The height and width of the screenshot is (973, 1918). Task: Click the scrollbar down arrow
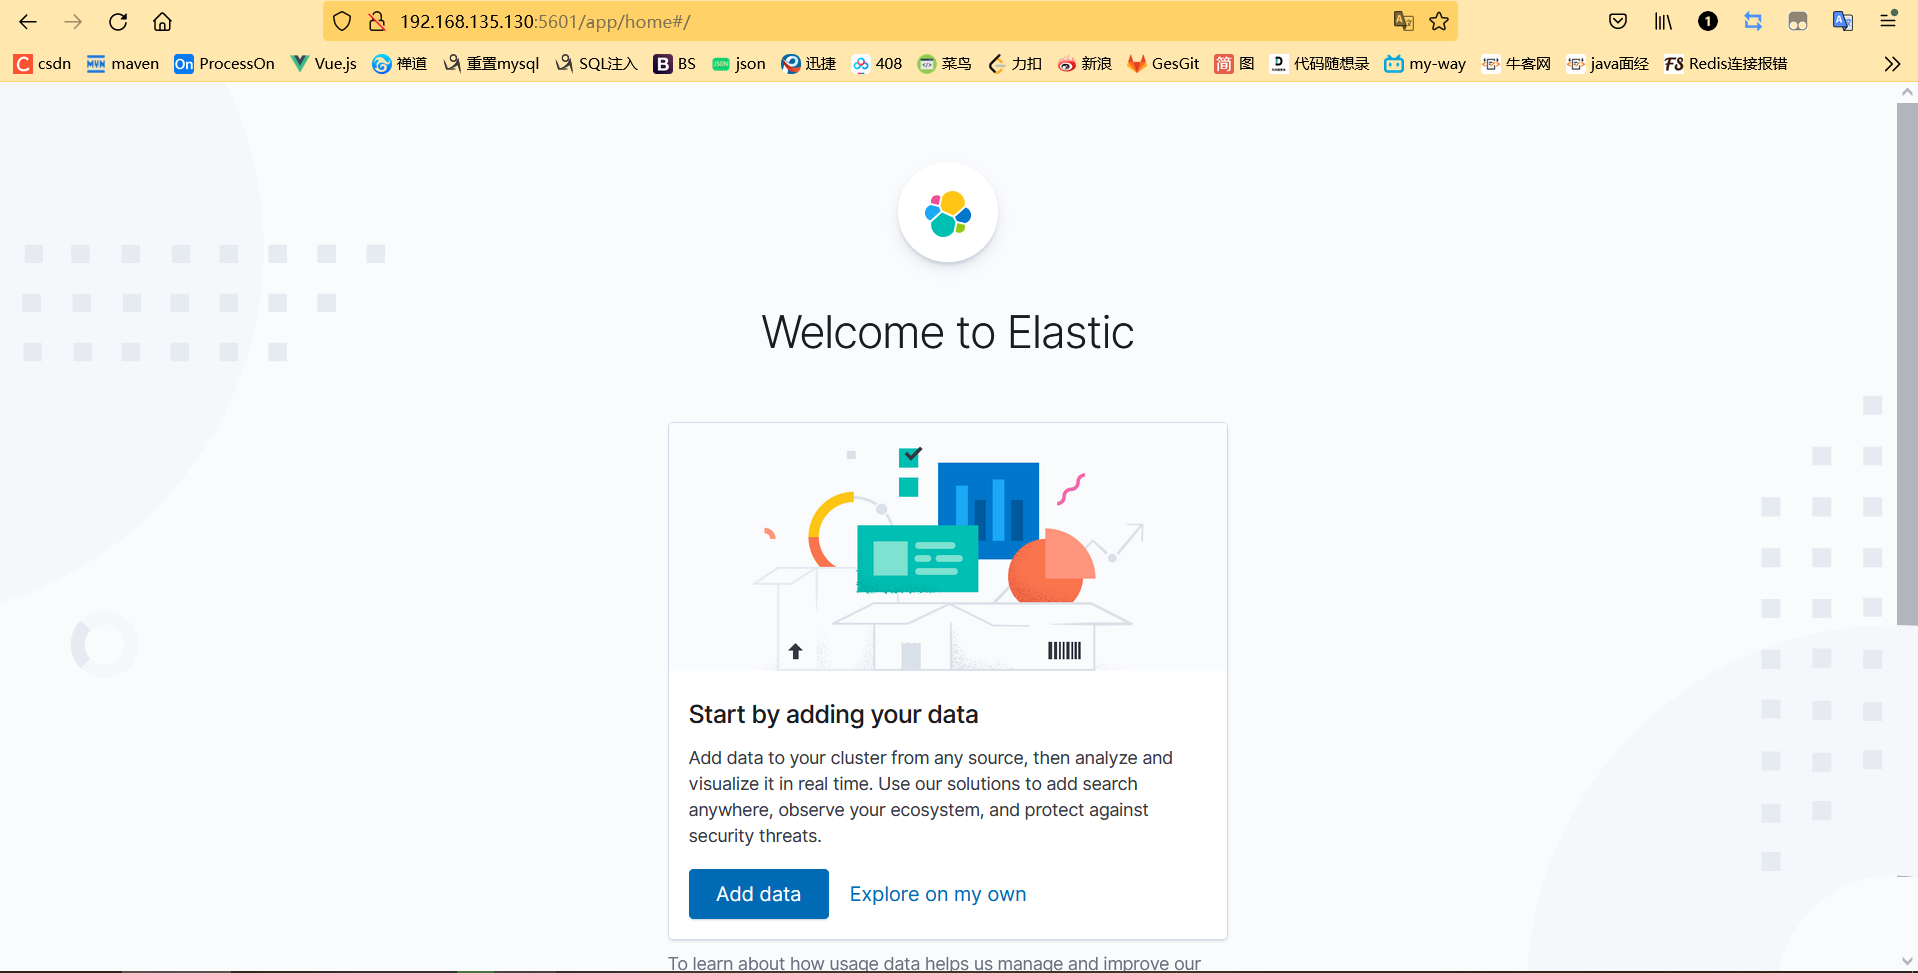(1907, 962)
